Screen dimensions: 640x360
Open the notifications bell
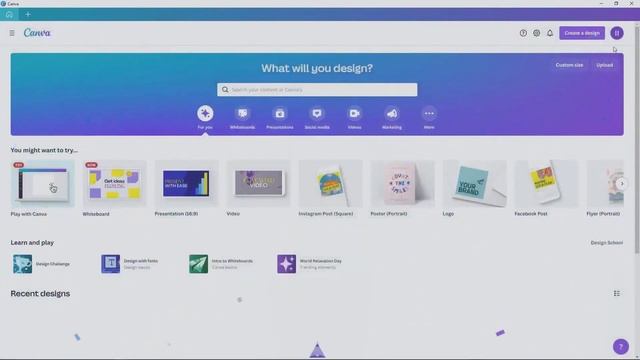click(x=550, y=33)
